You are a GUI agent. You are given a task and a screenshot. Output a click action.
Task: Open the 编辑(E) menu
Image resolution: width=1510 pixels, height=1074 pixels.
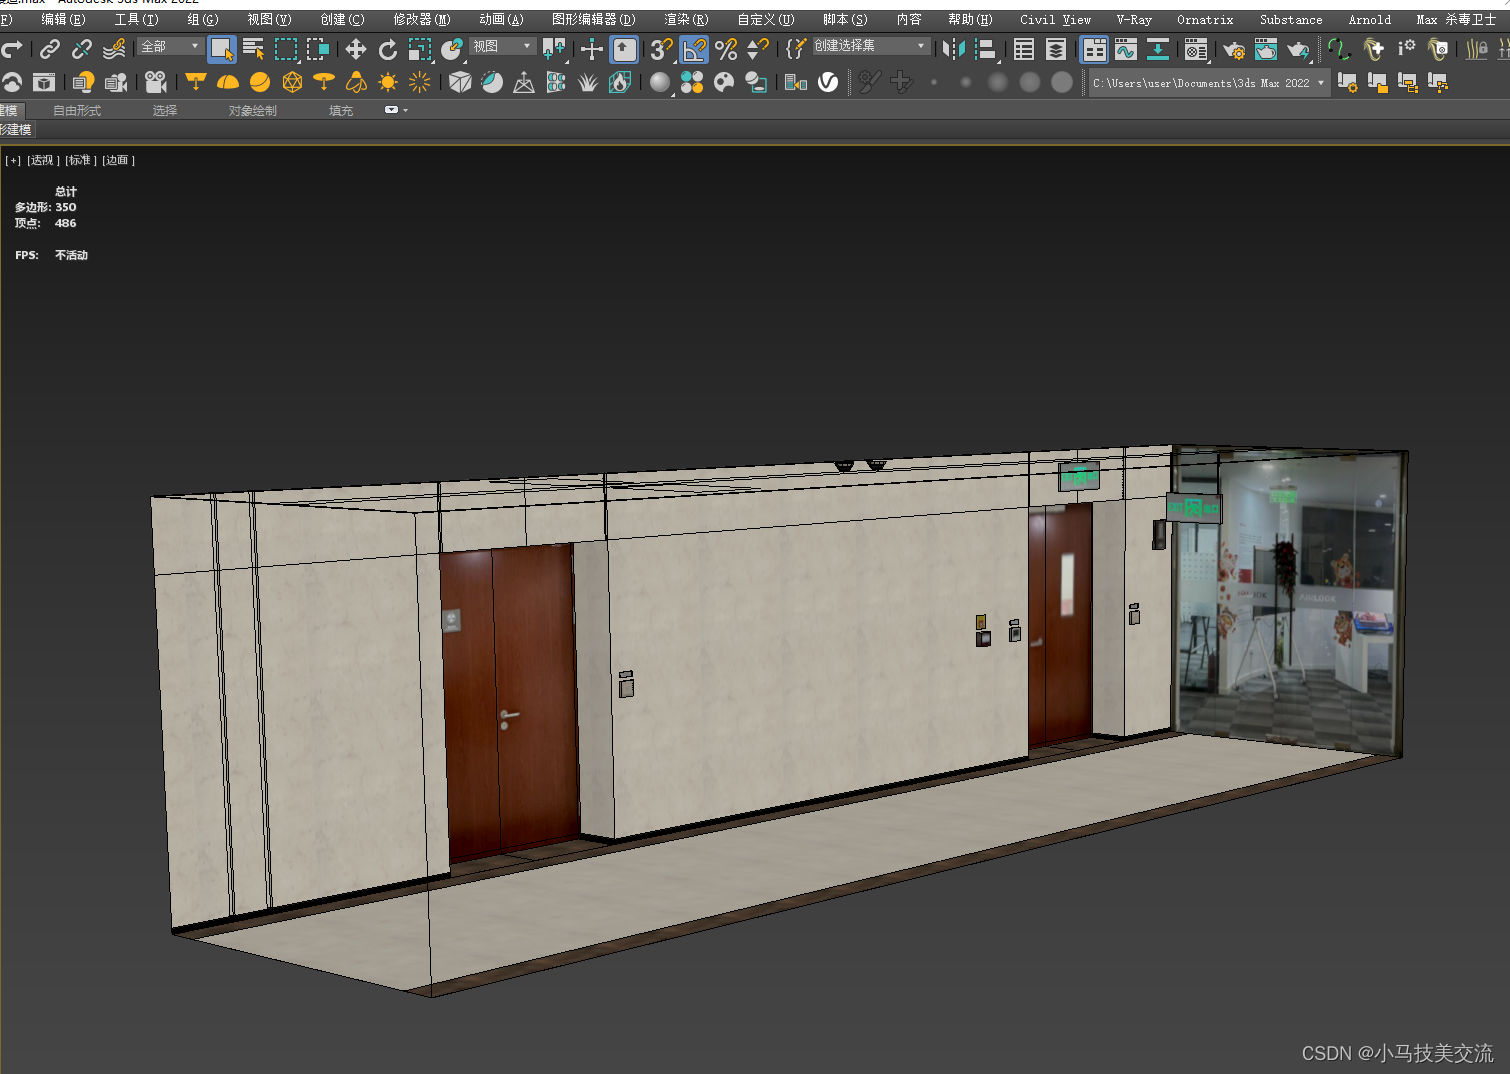click(x=63, y=19)
